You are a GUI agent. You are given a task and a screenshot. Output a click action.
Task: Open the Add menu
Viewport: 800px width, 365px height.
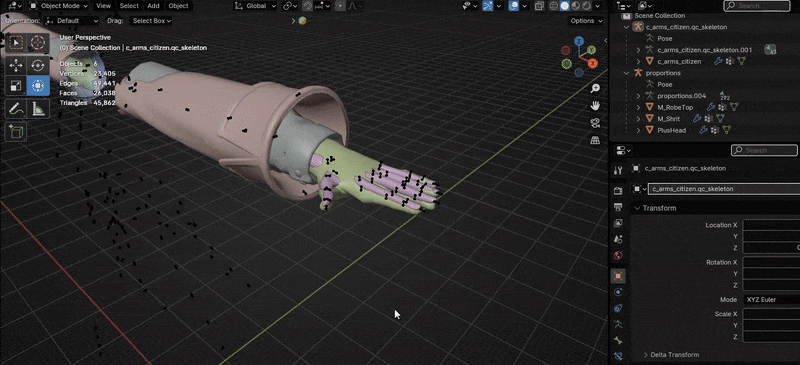(x=153, y=6)
